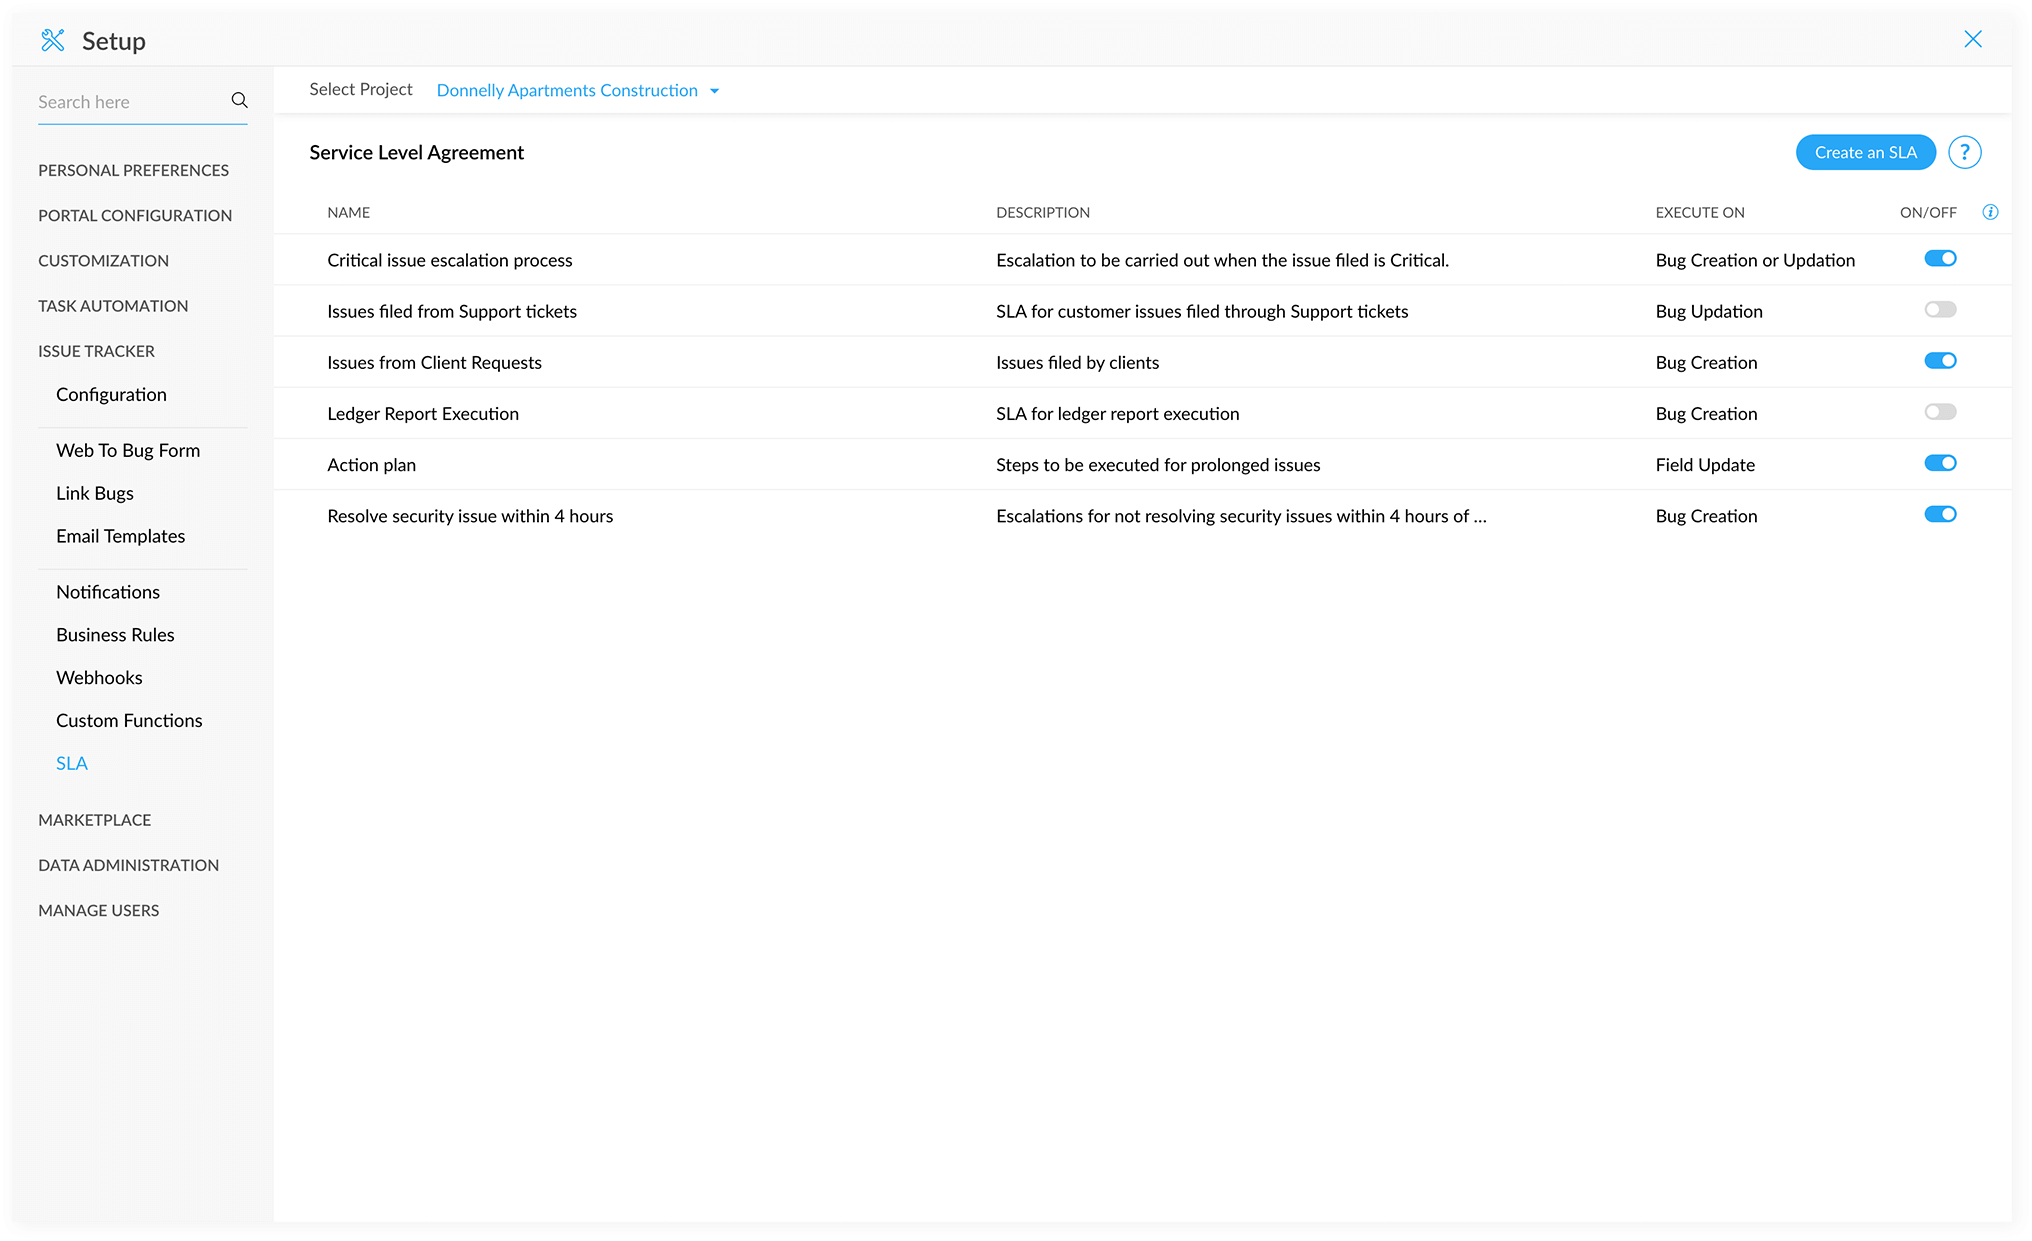Click 'Escalation to be carried out' description
This screenshot has height=1241, width=2032.
pyautogui.click(x=1222, y=260)
